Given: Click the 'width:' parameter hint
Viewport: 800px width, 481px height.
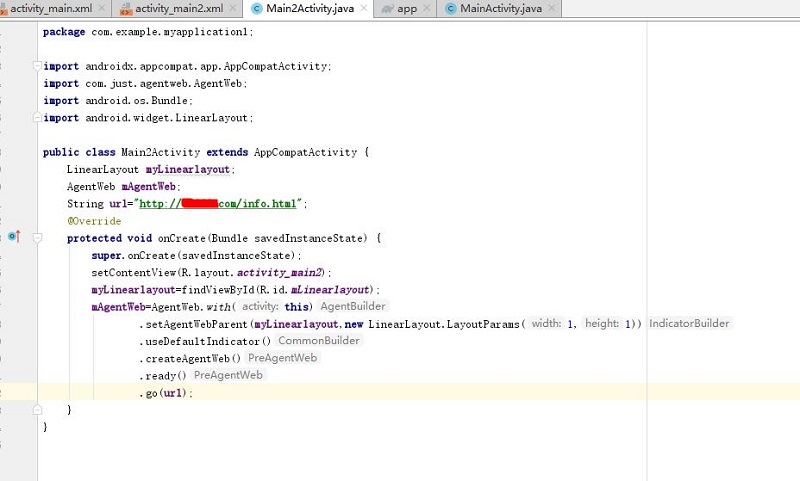Looking at the screenshot, I should tap(546, 323).
